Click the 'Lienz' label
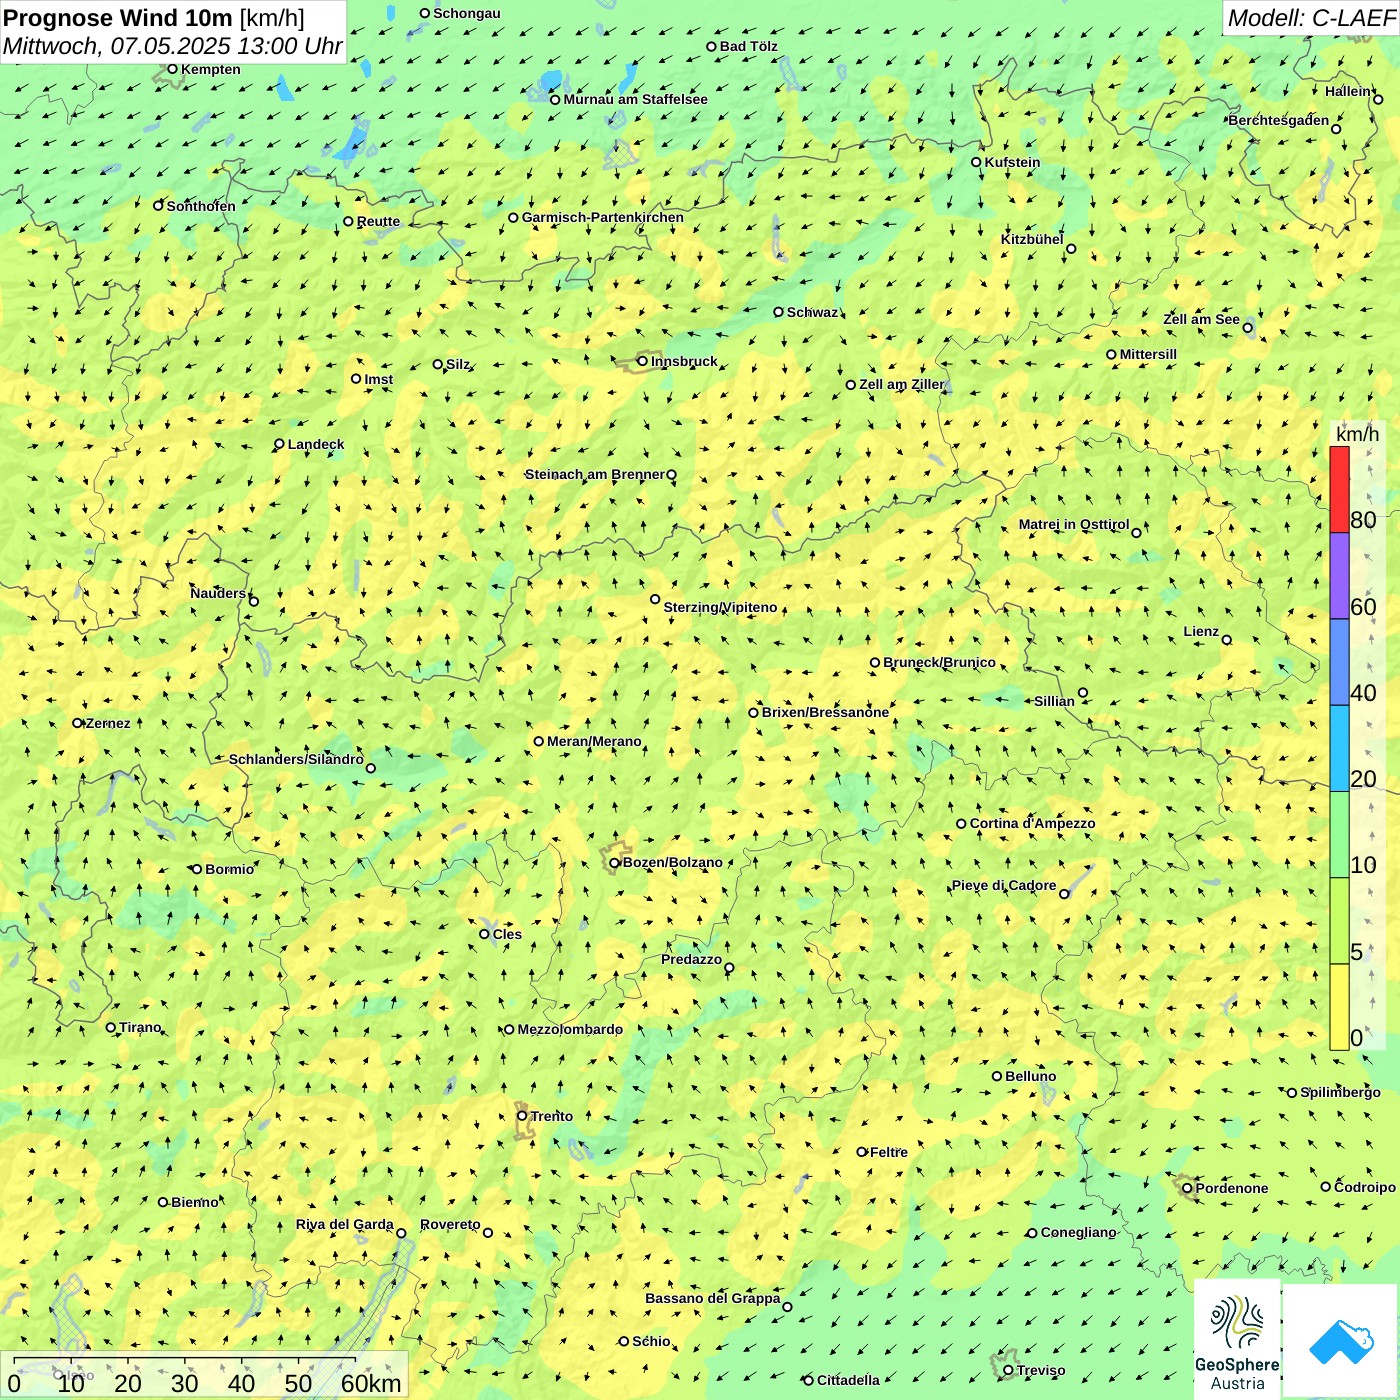This screenshot has width=1400, height=1400. click(x=1201, y=631)
